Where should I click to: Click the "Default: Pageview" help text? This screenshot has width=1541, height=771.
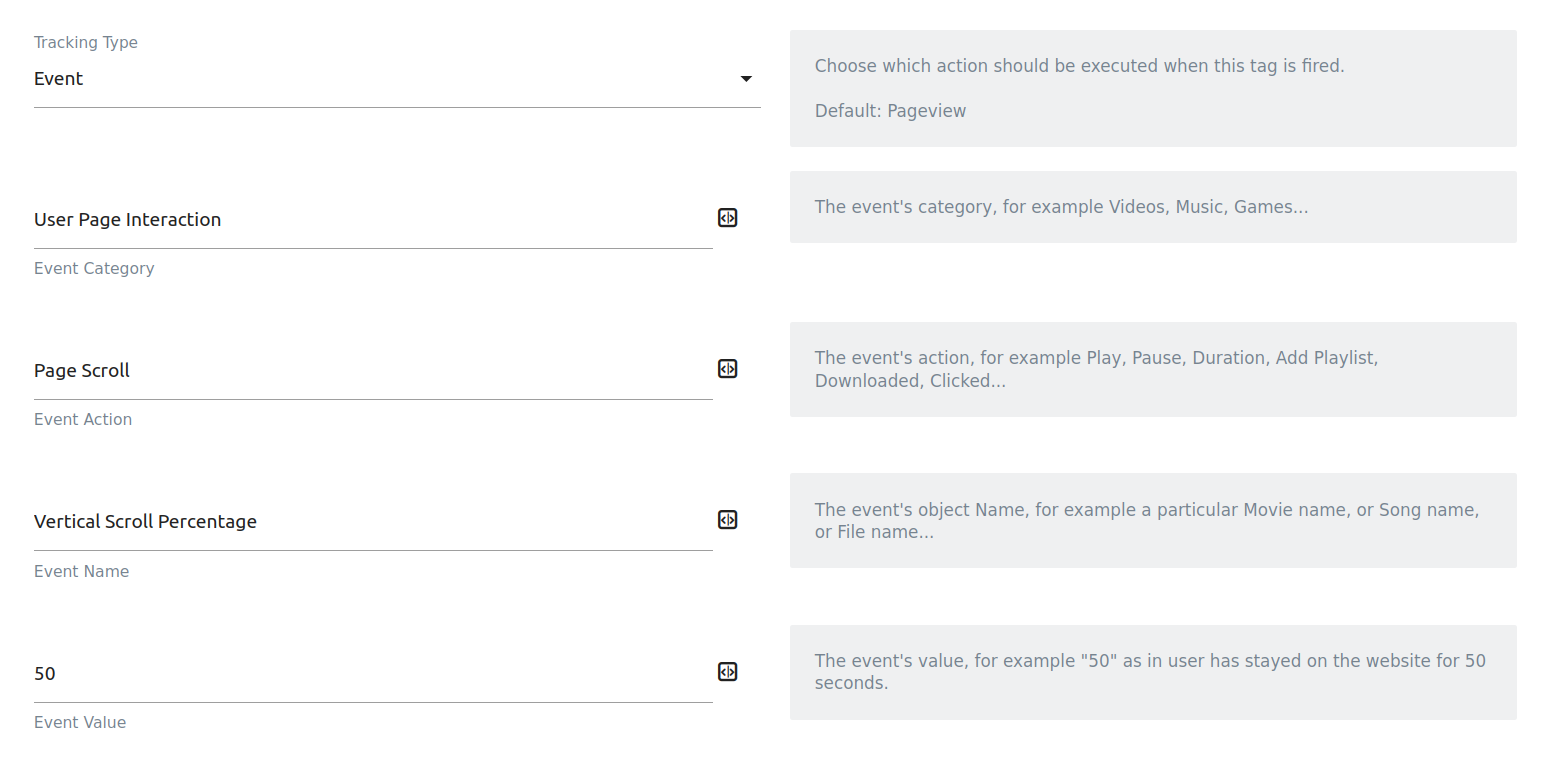coord(890,111)
